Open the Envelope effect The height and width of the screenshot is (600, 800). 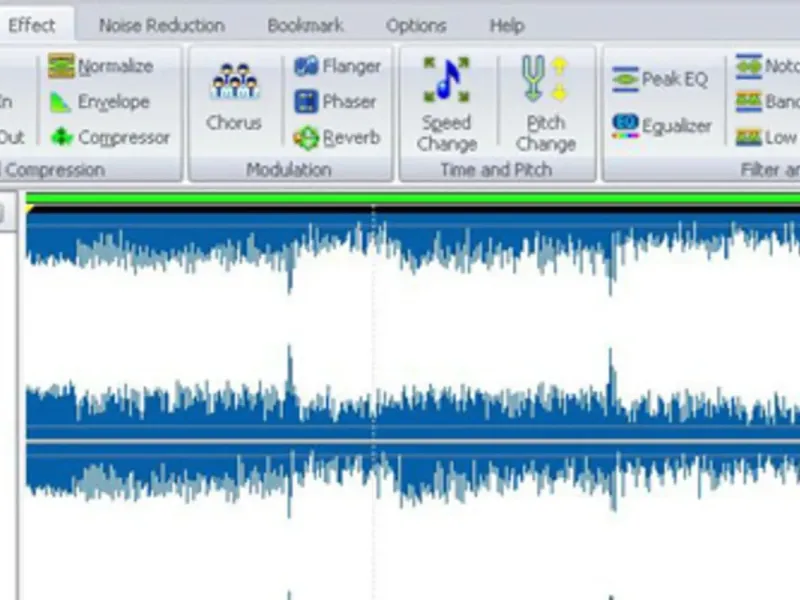click(x=99, y=102)
